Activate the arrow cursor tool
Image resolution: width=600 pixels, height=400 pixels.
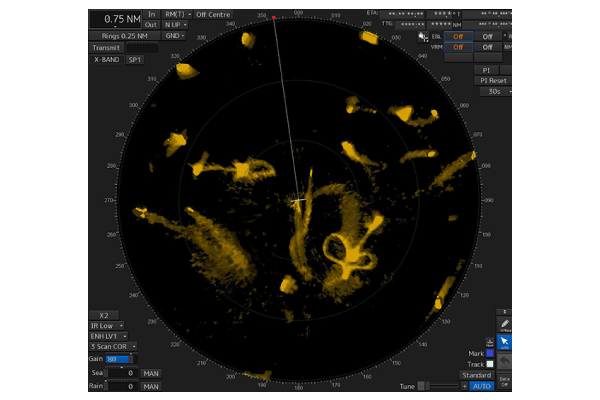pyautogui.click(x=505, y=341)
